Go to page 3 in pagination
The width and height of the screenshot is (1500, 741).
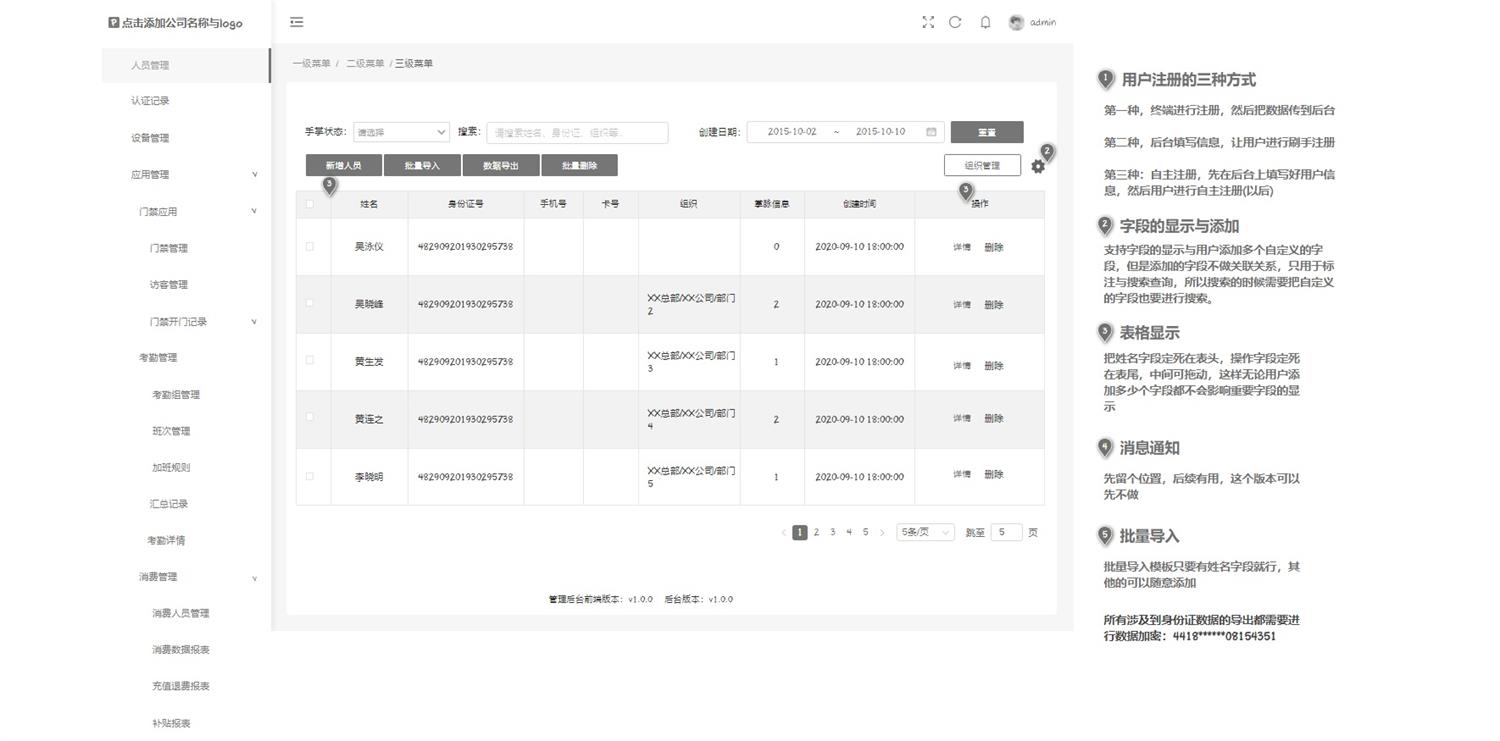833,533
